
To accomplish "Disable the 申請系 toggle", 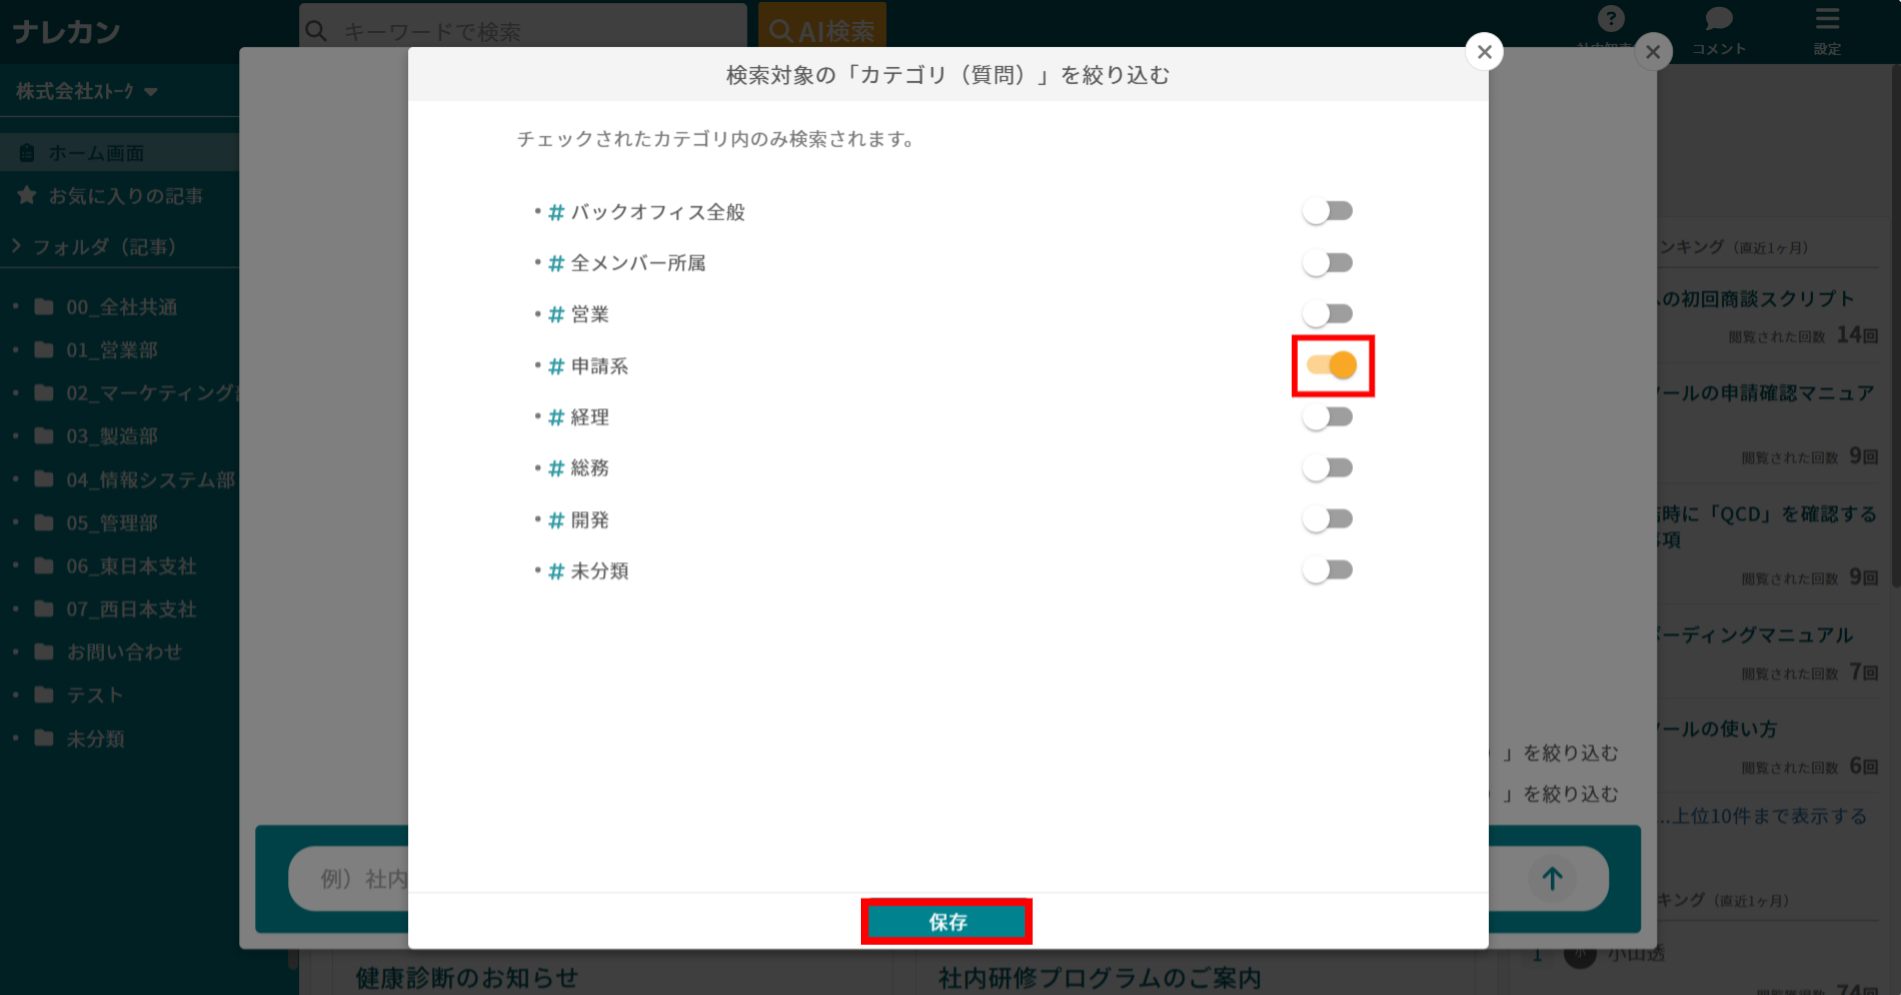I will [x=1332, y=366].
